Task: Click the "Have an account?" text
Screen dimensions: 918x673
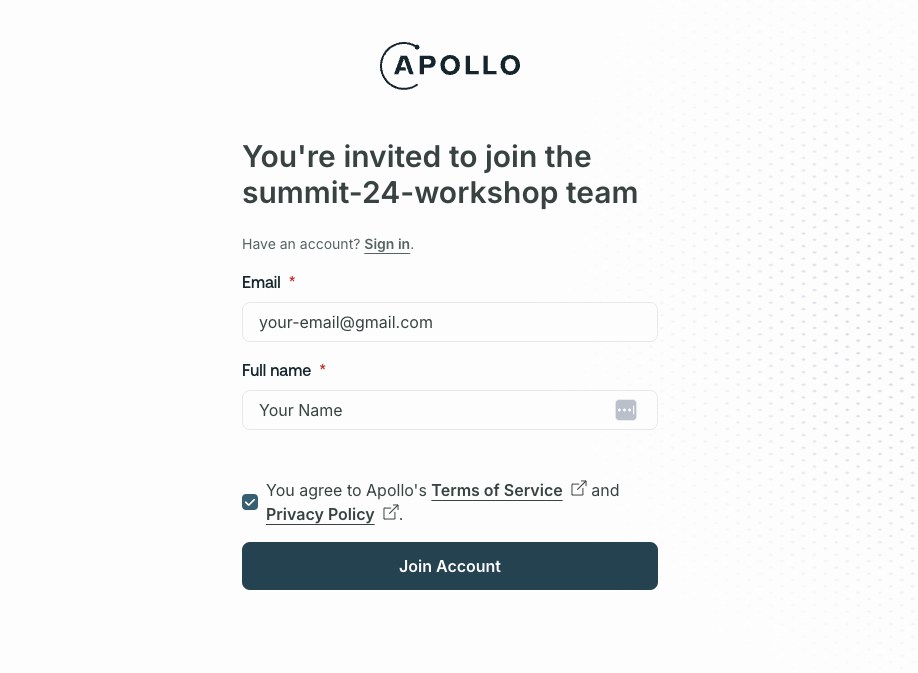Action: tap(301, 244)
